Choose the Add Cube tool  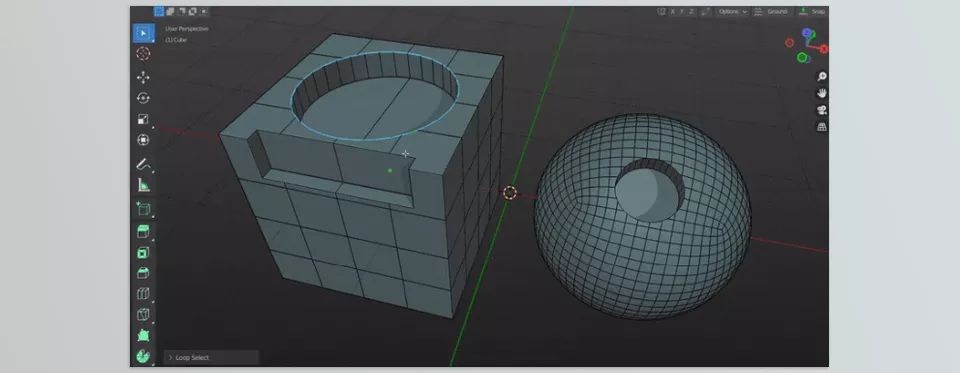point(143,208)
